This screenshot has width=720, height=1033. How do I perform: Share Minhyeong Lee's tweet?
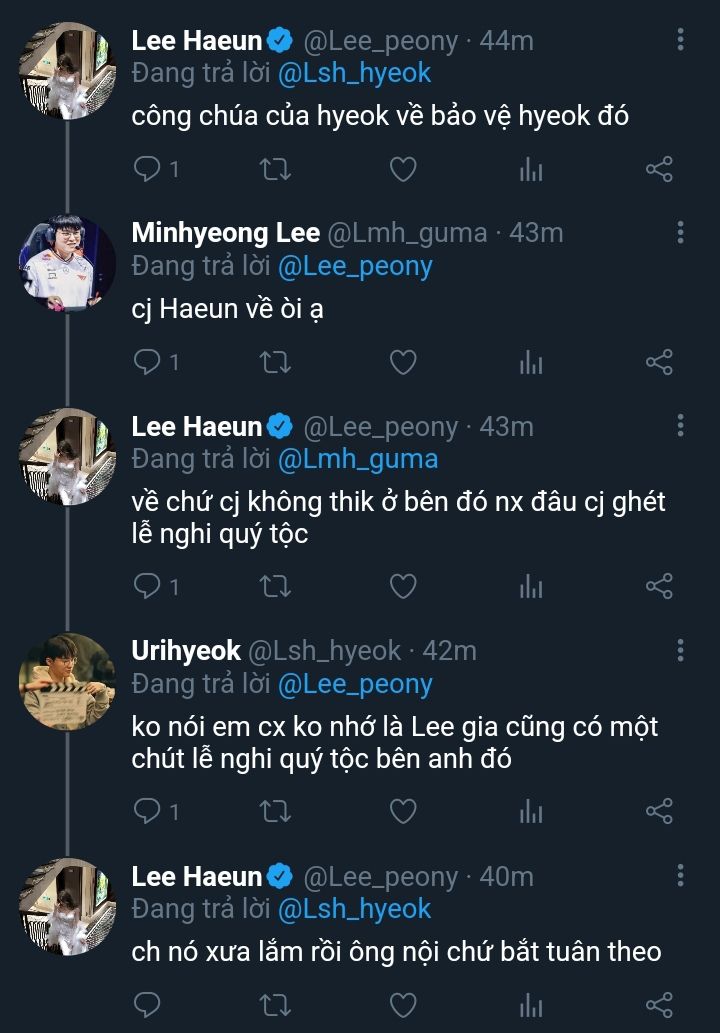[x=659, y=362]
